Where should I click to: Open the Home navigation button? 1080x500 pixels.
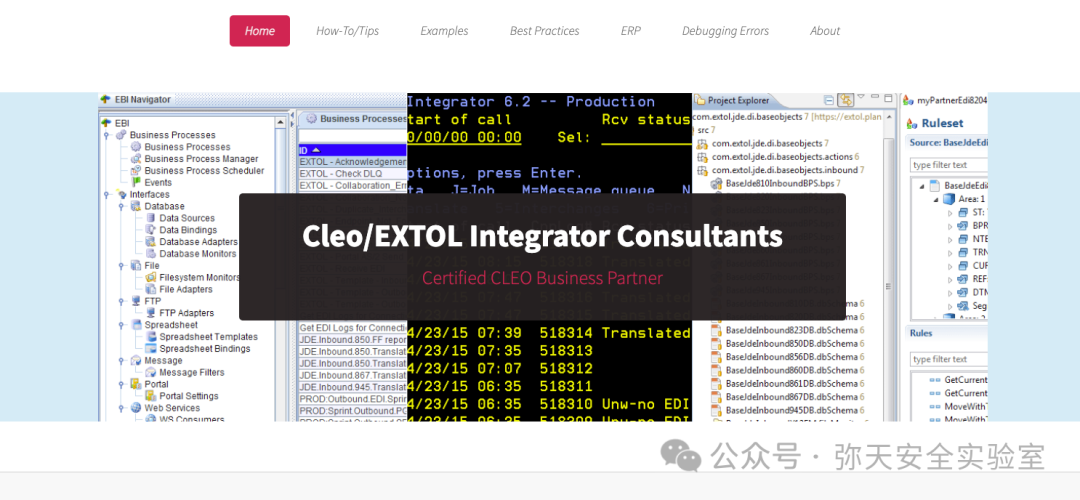pyautogui.click(x=260, y=31)
